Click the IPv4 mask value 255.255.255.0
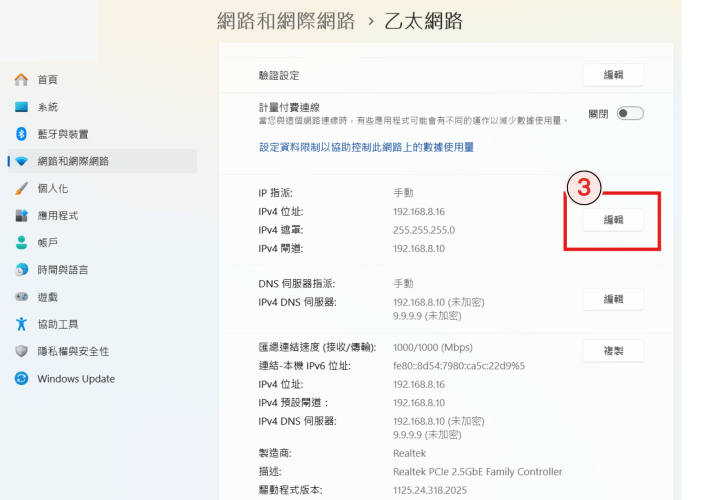The image size is (707, 500). 424,230
